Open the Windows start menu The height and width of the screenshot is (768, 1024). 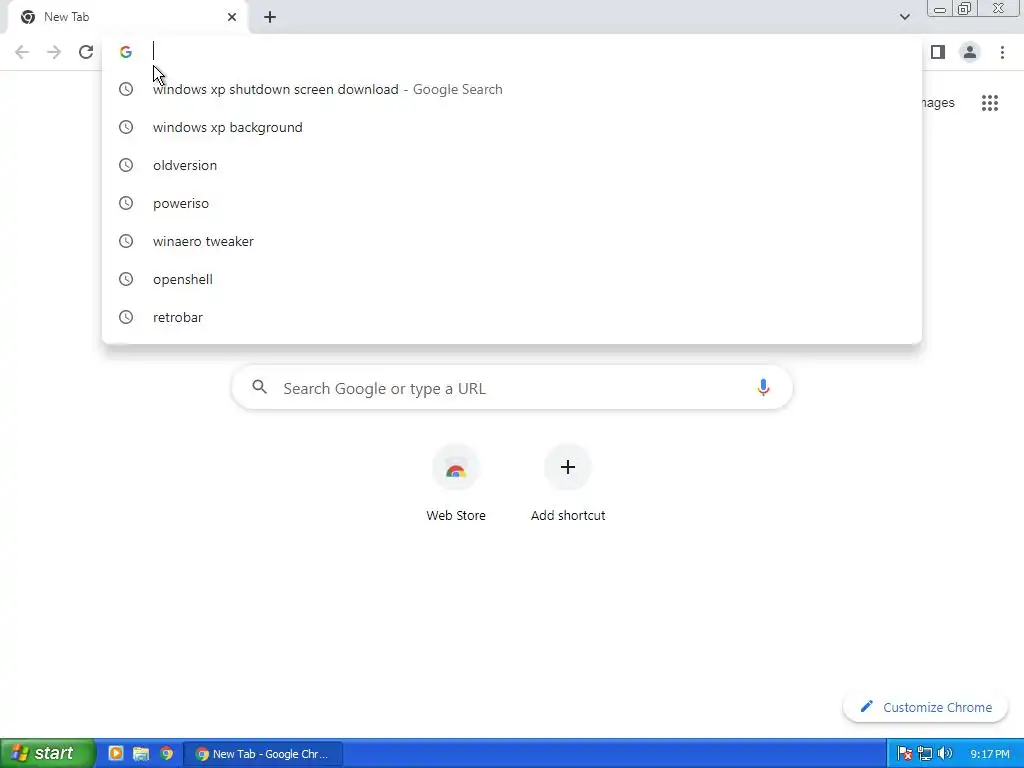click(47, 753)
